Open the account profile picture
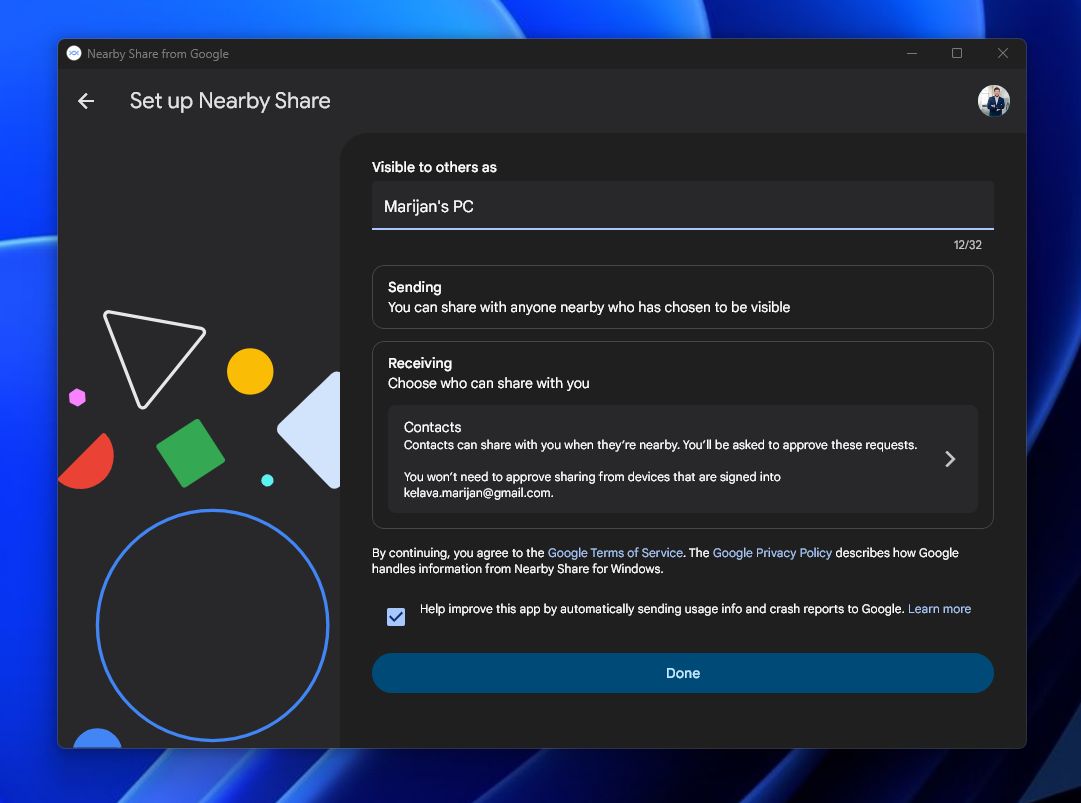The height and width of the screenshot is (803, 1081). [993, 101]
